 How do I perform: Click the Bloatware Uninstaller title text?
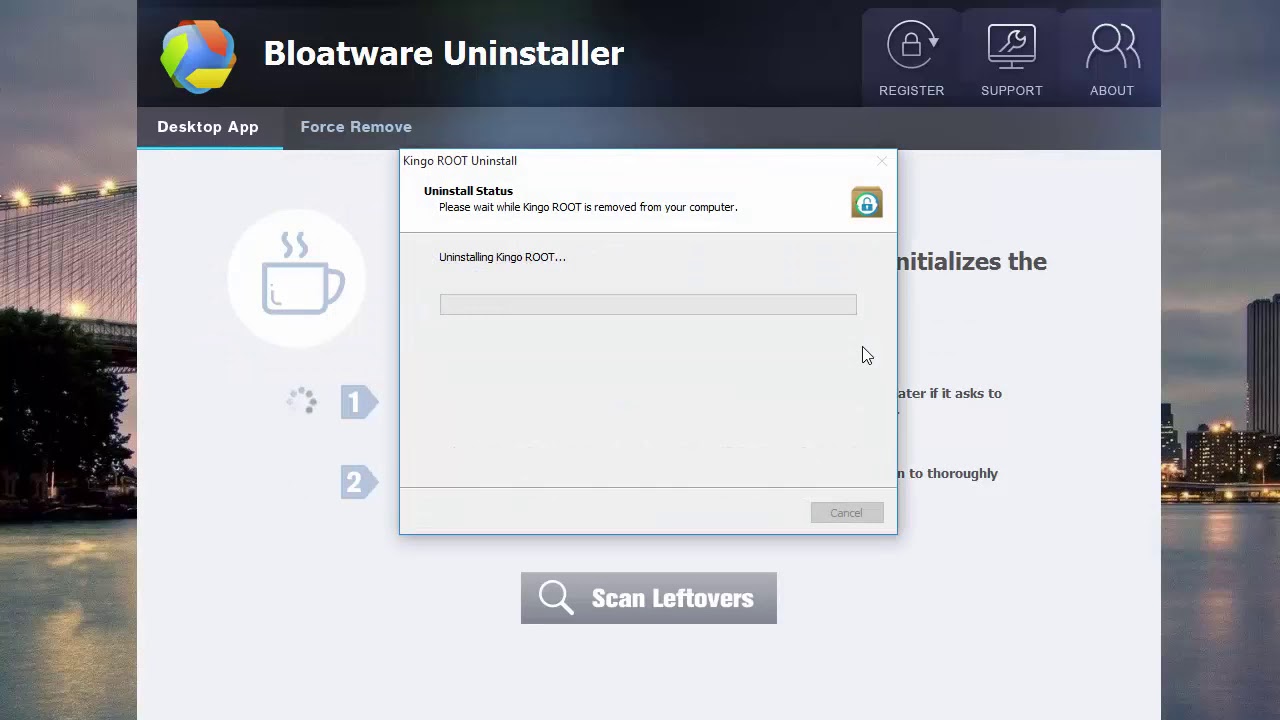(x=444, y=53)
